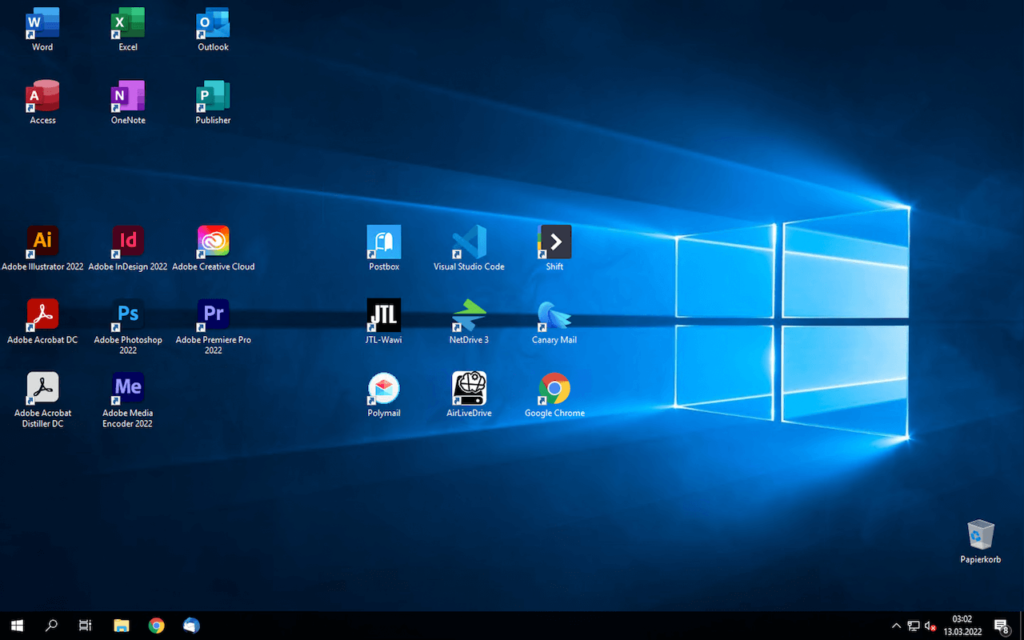The width and height of the screenshot is (1024, 640).
Task: Select the Adobe Premiere Pro 2022 icon
Action: [x=214, y=327]
